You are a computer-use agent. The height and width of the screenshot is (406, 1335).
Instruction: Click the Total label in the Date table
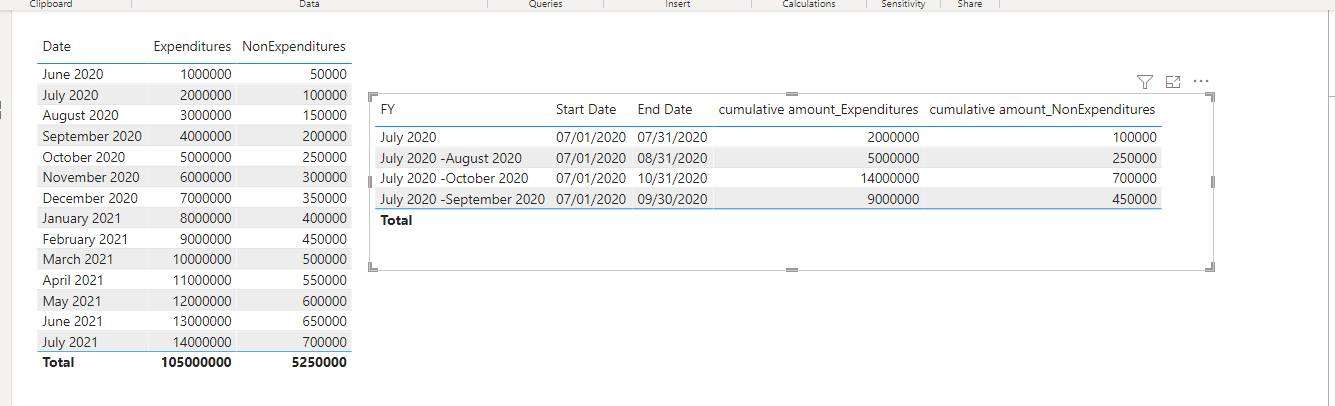click(58, 362)
